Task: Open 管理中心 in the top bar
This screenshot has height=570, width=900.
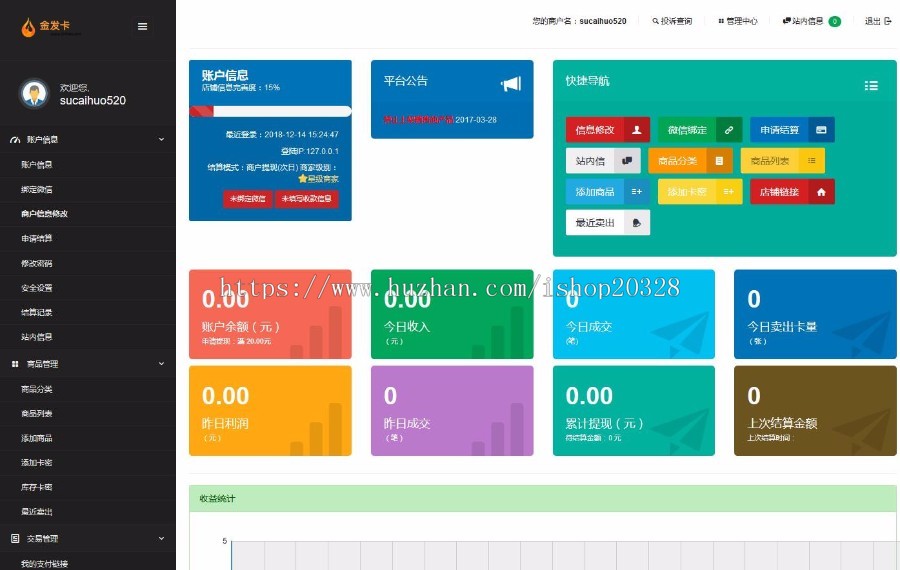Action: pyautogui.click(x=738, y=21)
